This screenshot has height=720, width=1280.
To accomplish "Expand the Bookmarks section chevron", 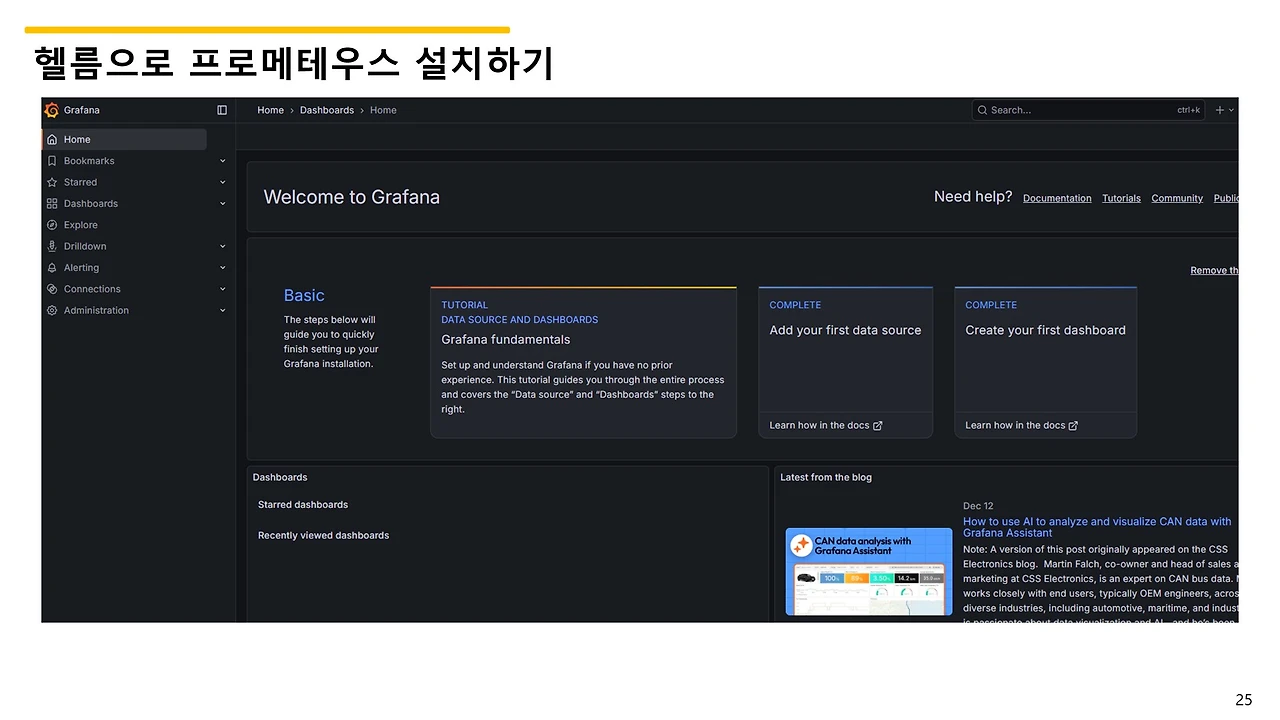I will coord(223,161).
